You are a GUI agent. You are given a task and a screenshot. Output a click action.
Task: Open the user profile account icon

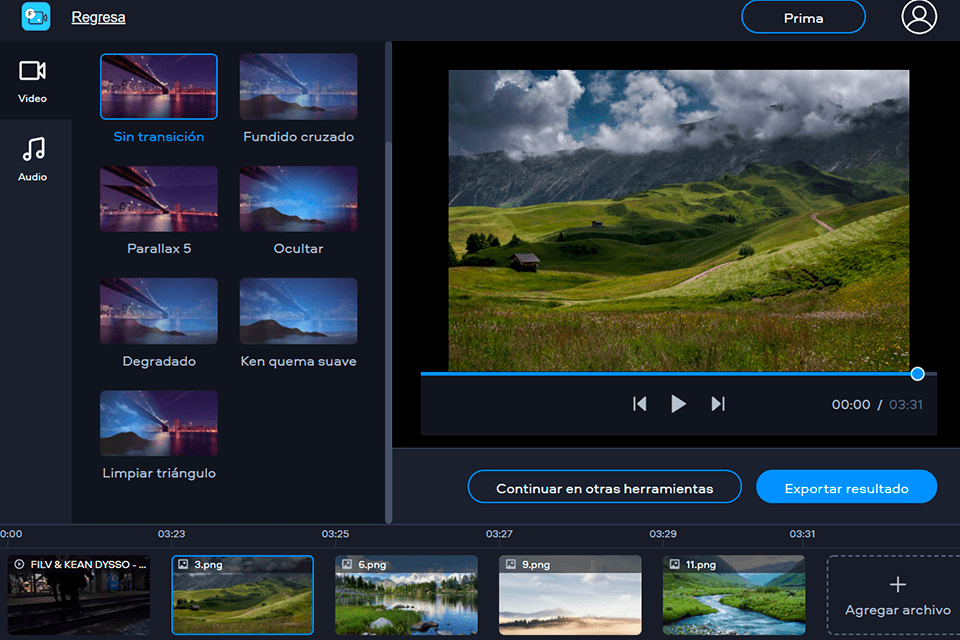919,17
